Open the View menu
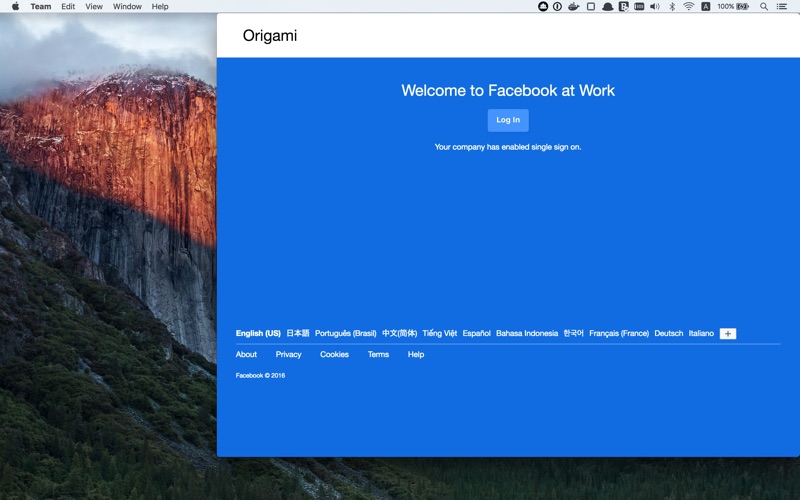The height and width of the screenshot is (500, 800). pyautogui.click(x=94, y=7)
